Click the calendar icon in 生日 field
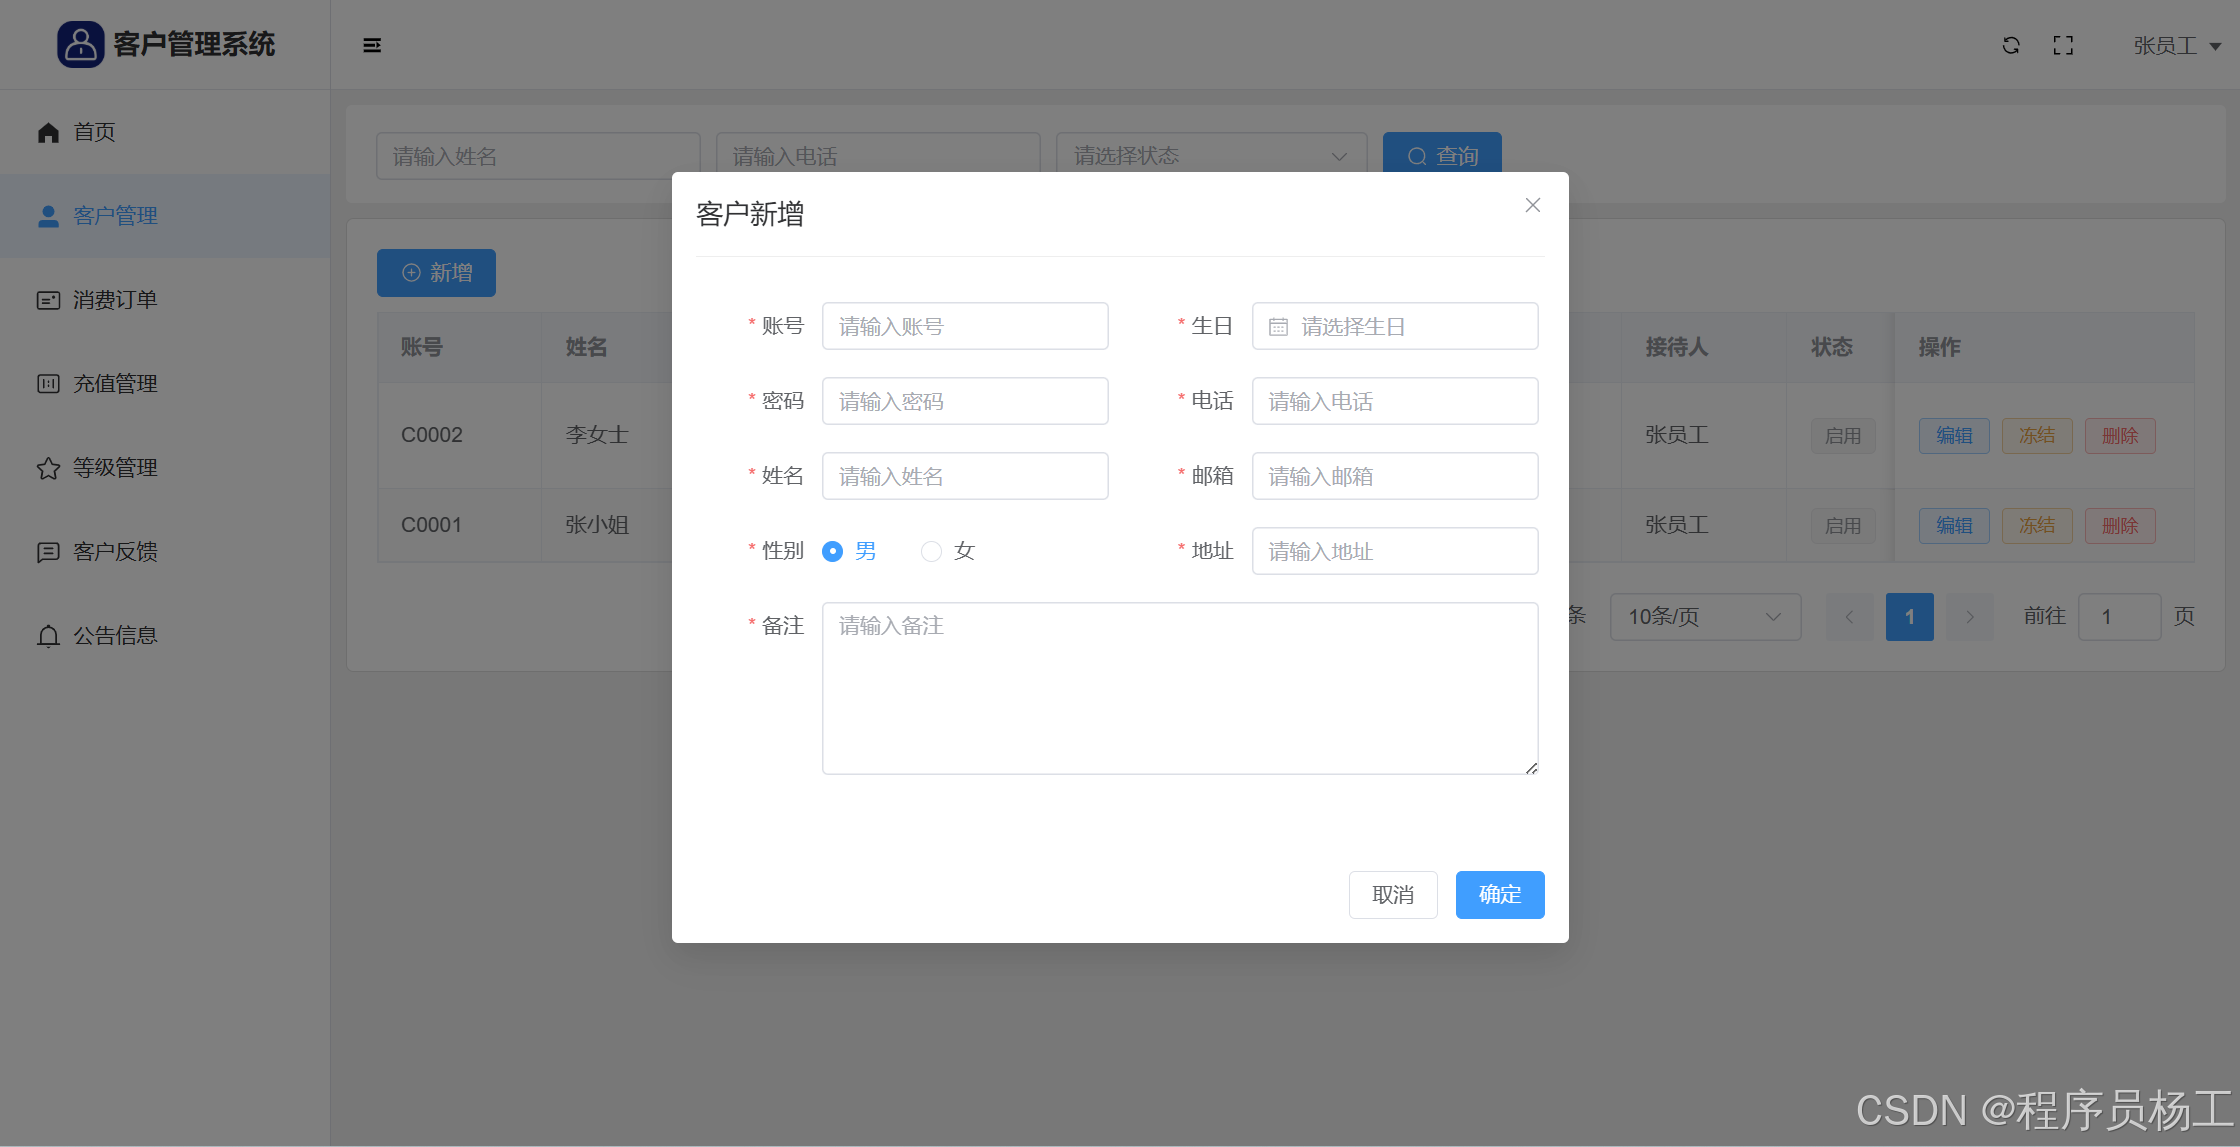This screenshot has width=2240, height=1147. (x=1278, y=327)
